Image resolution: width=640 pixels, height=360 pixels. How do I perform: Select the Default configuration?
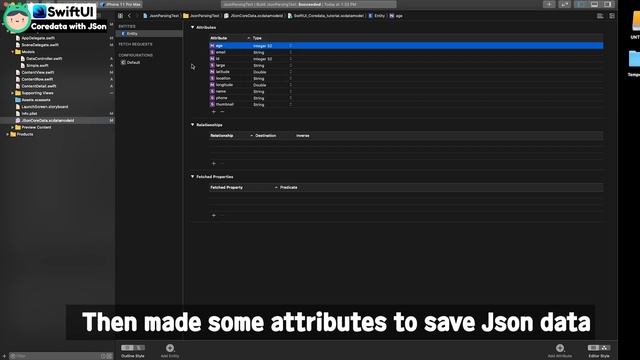pyautogui.click(x=133, y=62)
